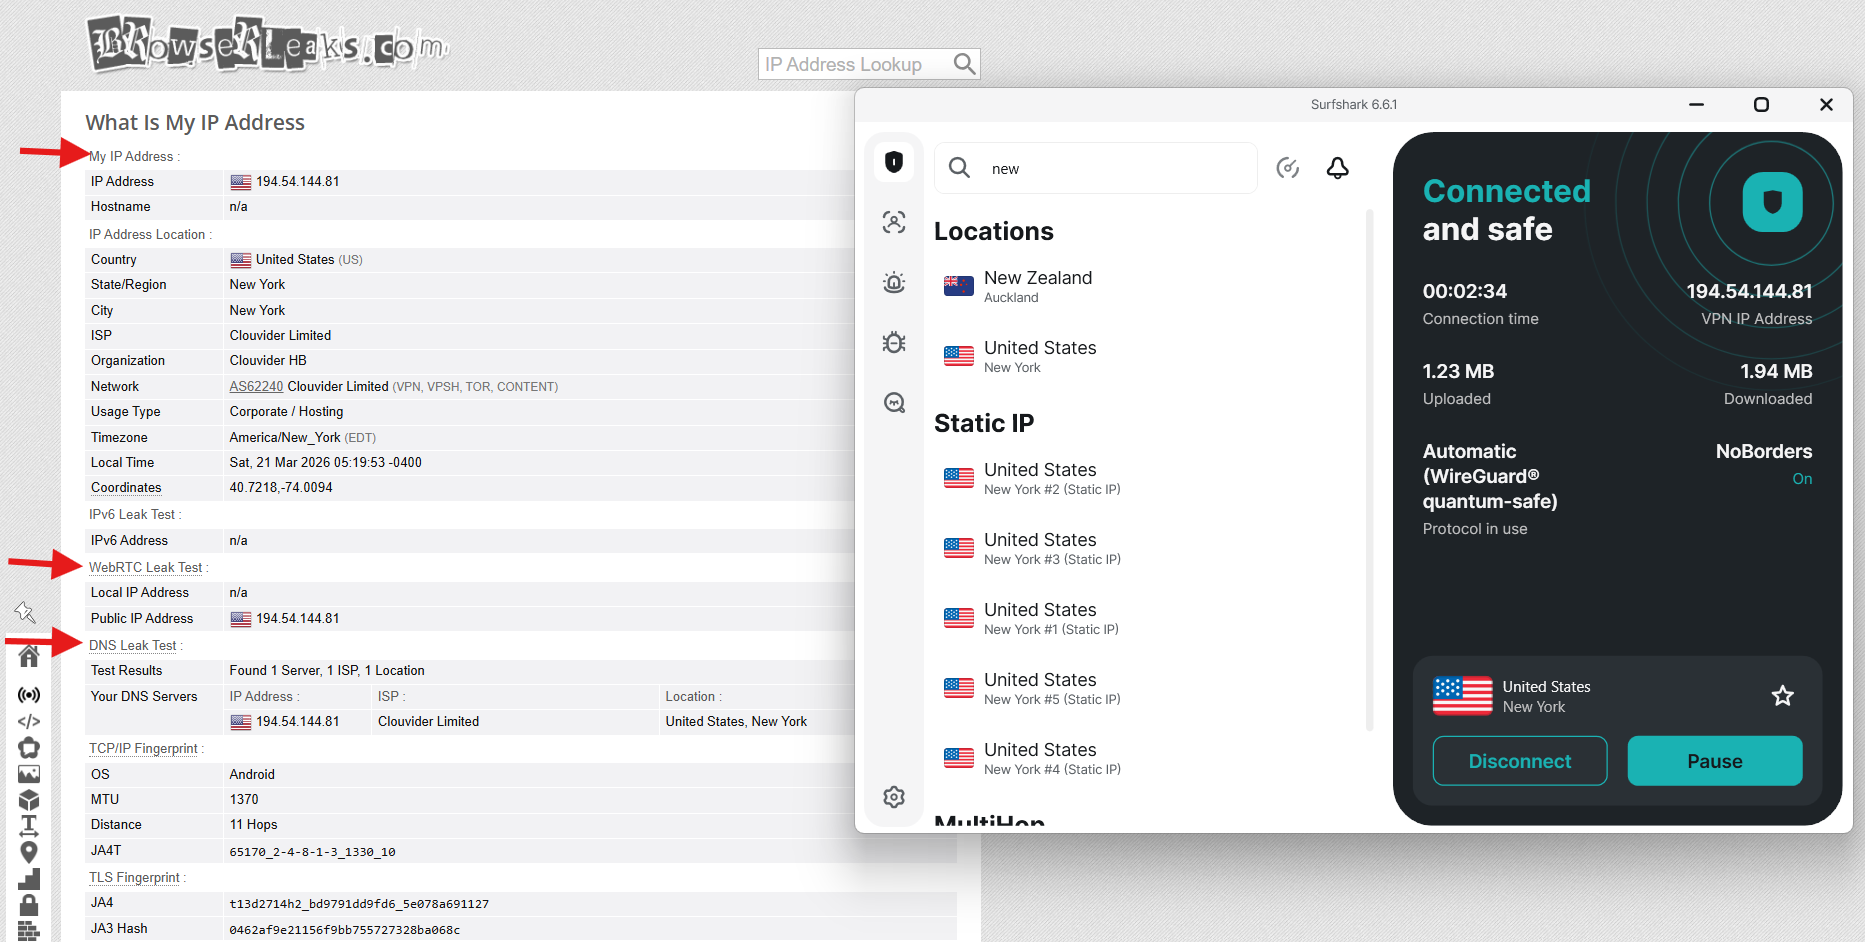This screenshot has height=942, width=1865.
Task: Open the Surfshark VPN shield tab
Action: click(894, 162)
